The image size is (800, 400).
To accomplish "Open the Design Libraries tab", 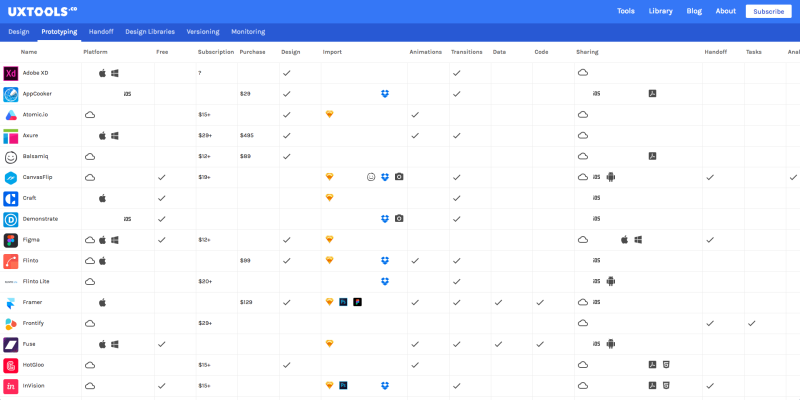I will click(150, 32).
